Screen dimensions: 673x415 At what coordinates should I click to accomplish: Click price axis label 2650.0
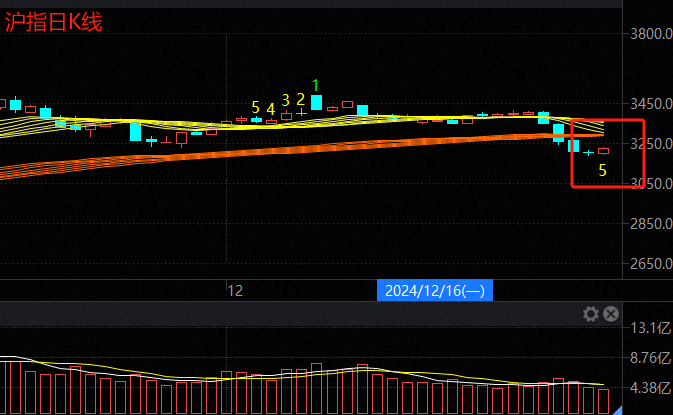click(x=651, y=264)
